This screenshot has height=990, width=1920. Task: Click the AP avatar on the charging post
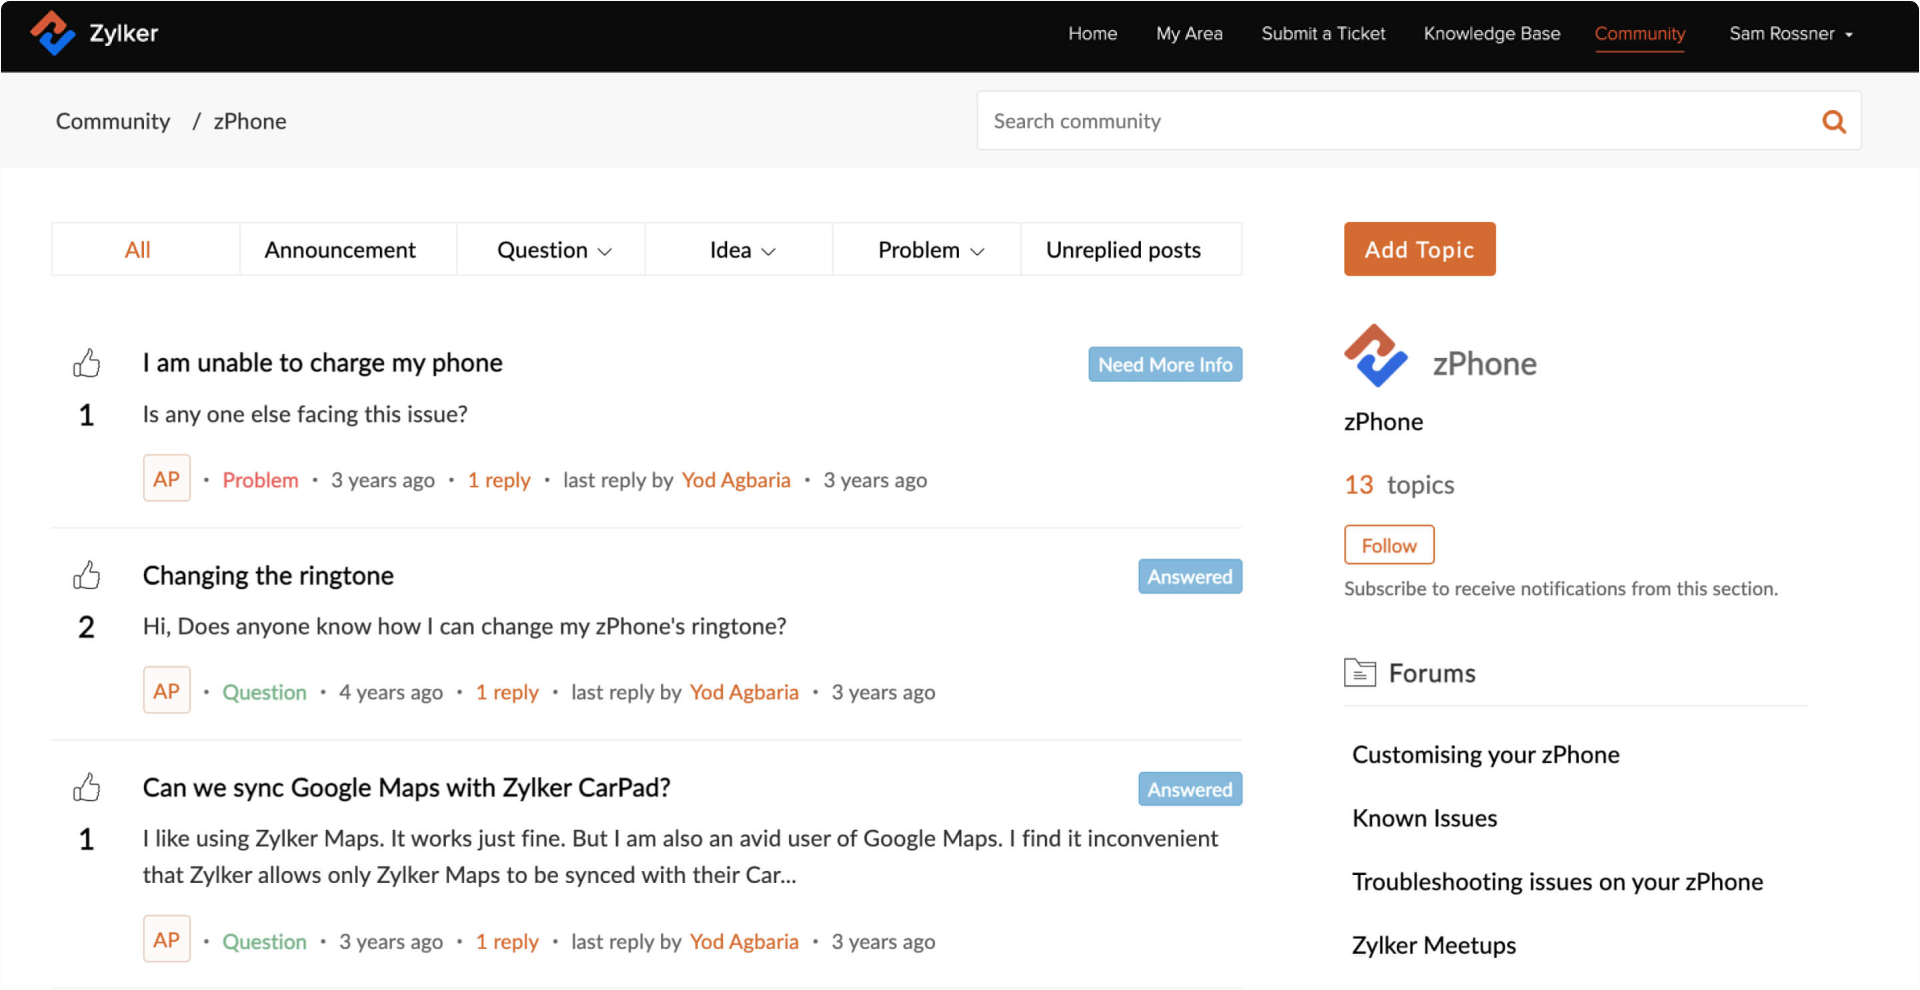pos(166,479)
